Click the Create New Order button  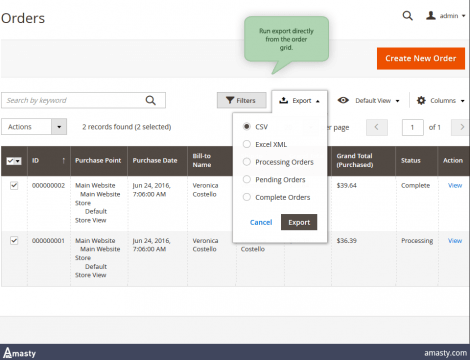pyautogui.click(x=421, y=58)
